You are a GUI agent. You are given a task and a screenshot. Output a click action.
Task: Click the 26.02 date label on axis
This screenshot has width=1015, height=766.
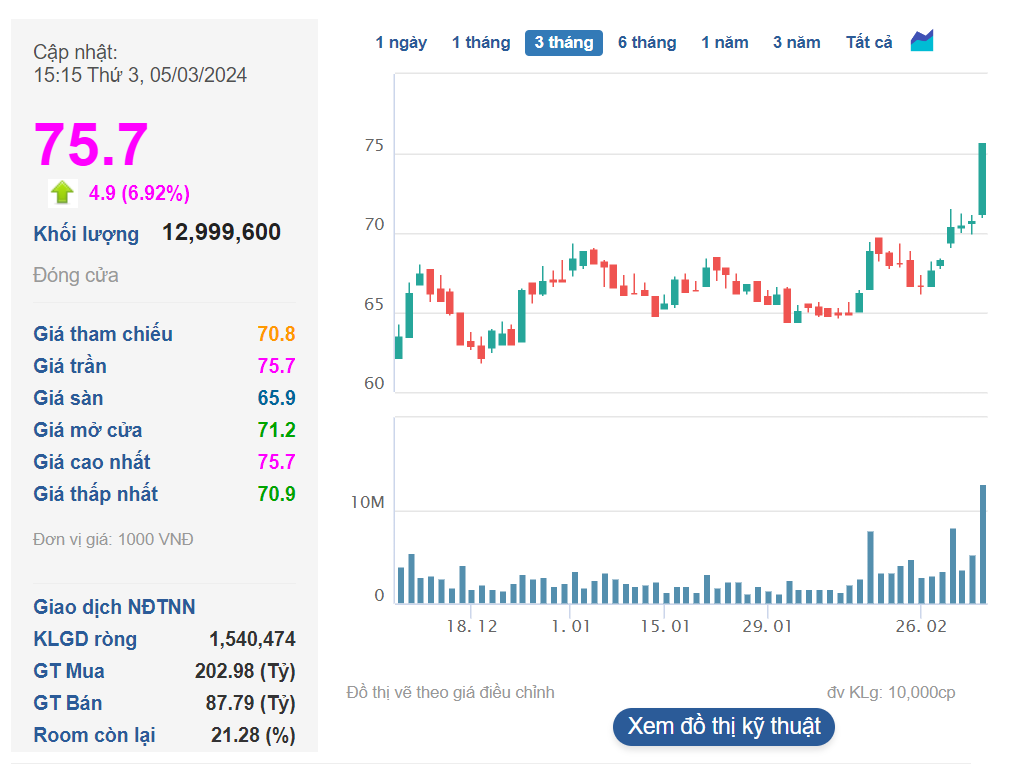click(921, 626)
